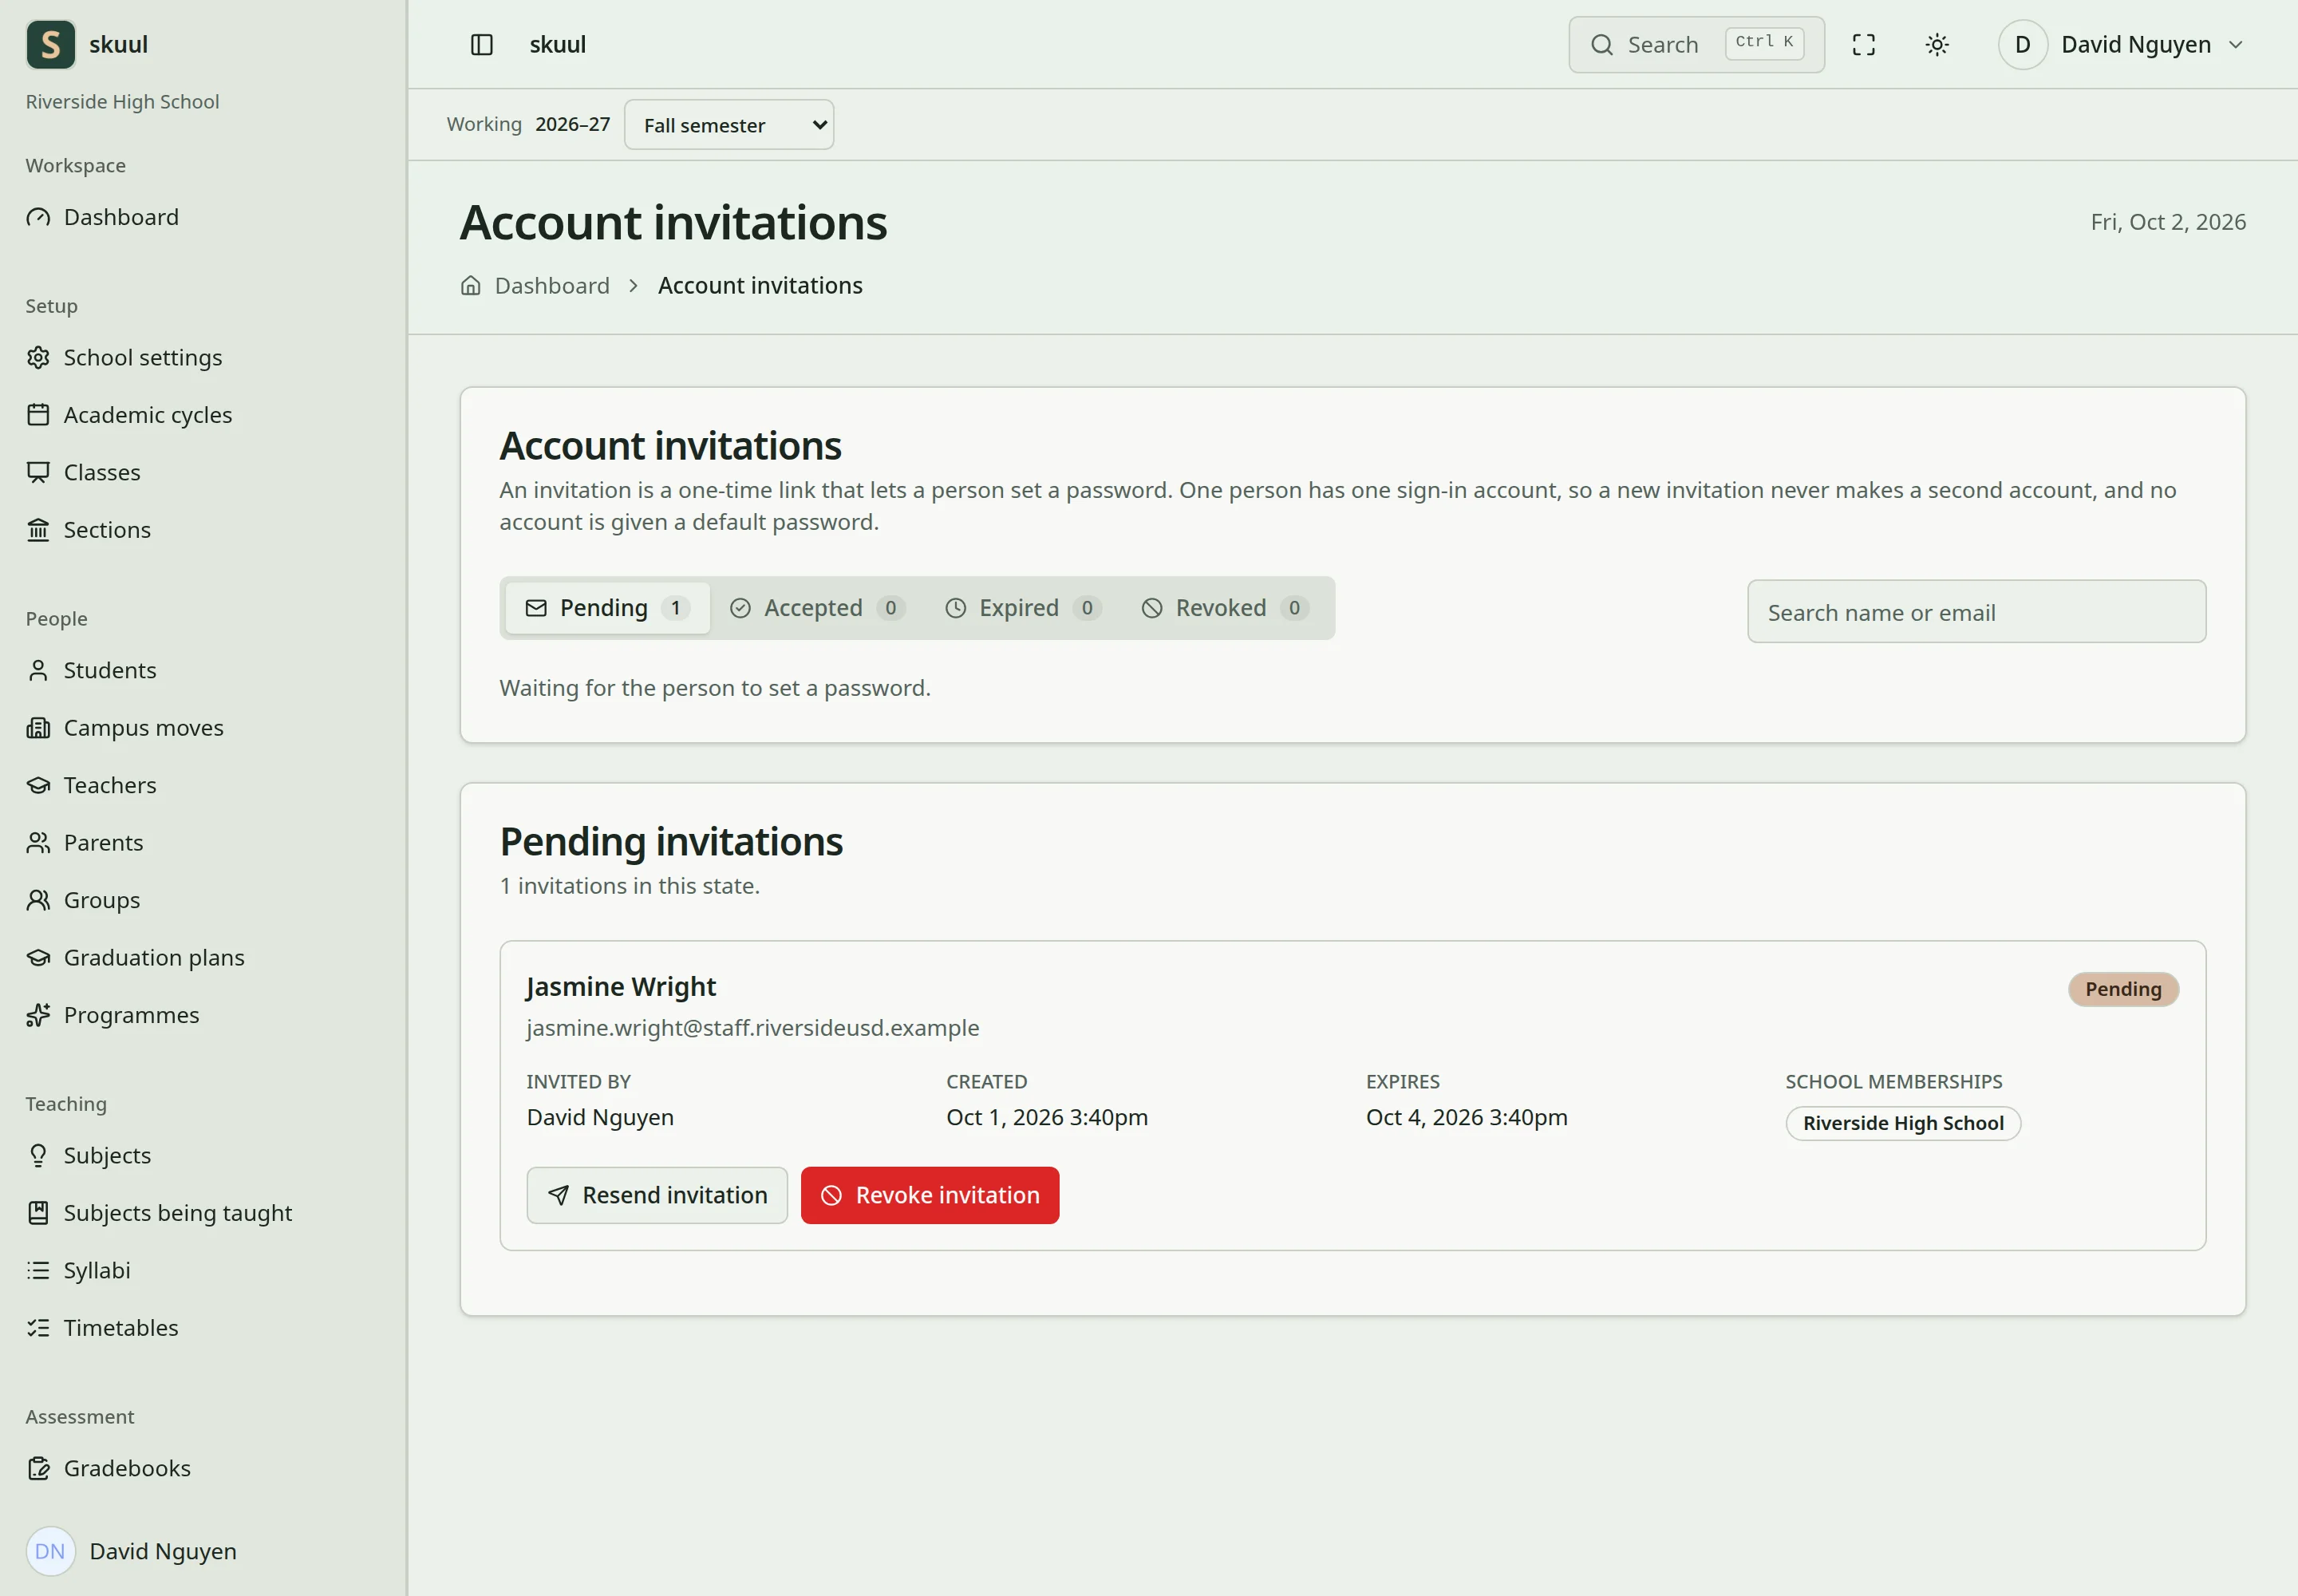This screenshot has width=2298, height=1596.
Task: Click the skuul S logo
Action: 50,45
